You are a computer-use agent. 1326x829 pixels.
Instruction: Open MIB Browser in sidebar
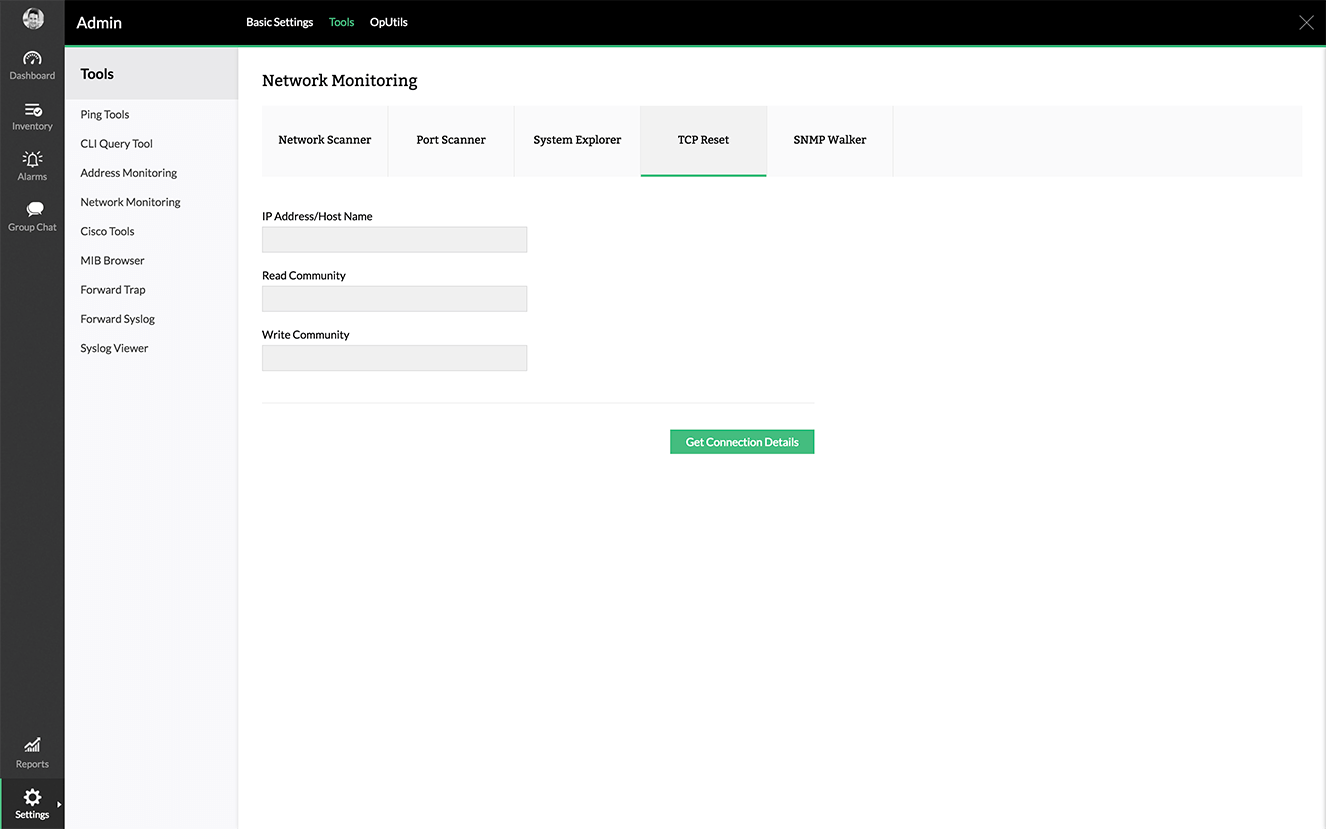(x=113, y=261)
